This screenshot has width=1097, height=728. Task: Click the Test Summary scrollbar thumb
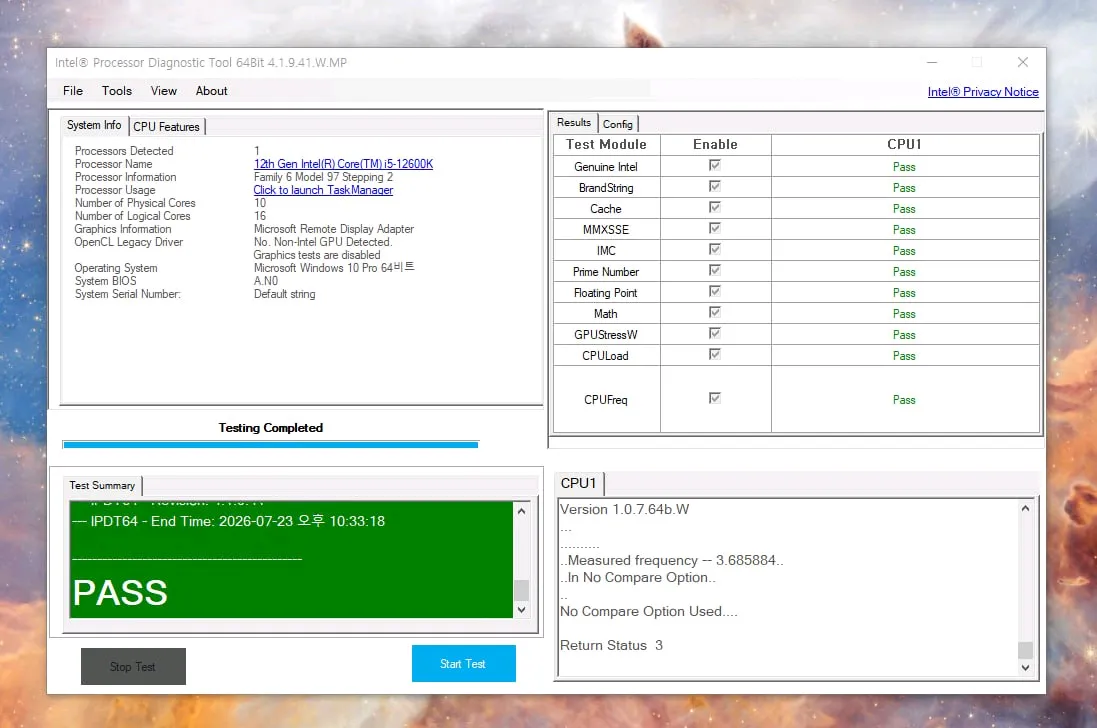521,590
